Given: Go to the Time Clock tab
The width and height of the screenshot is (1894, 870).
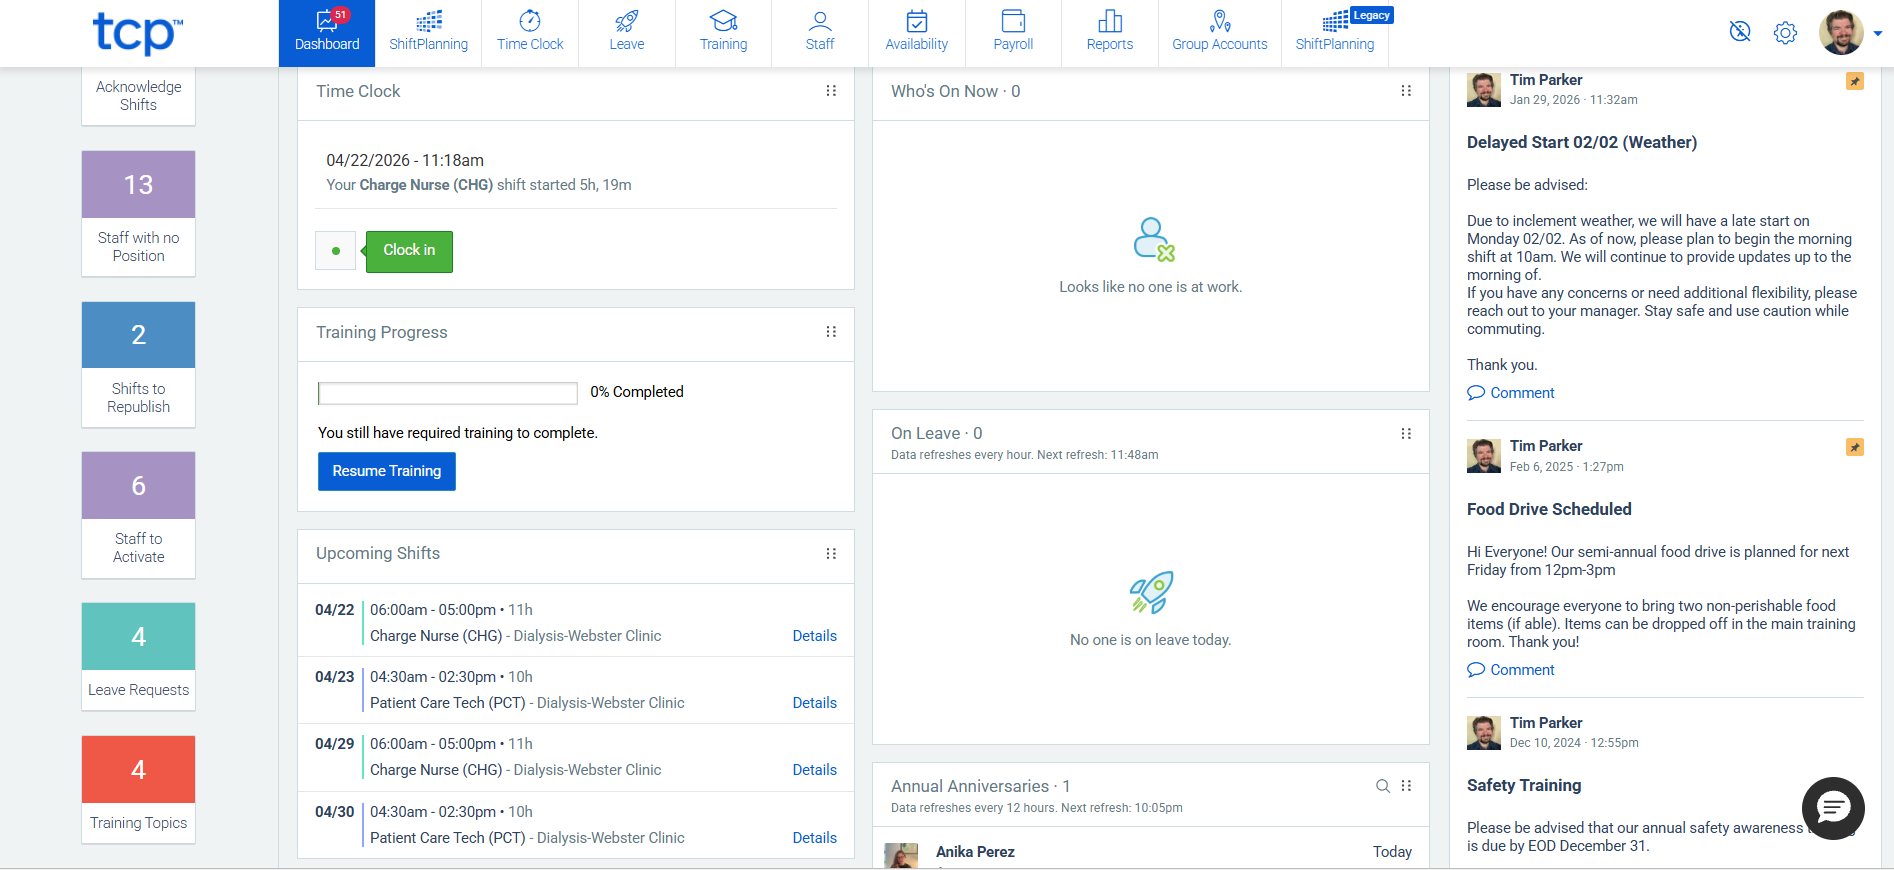Looking at the screenshot, I should pos(530,33).
